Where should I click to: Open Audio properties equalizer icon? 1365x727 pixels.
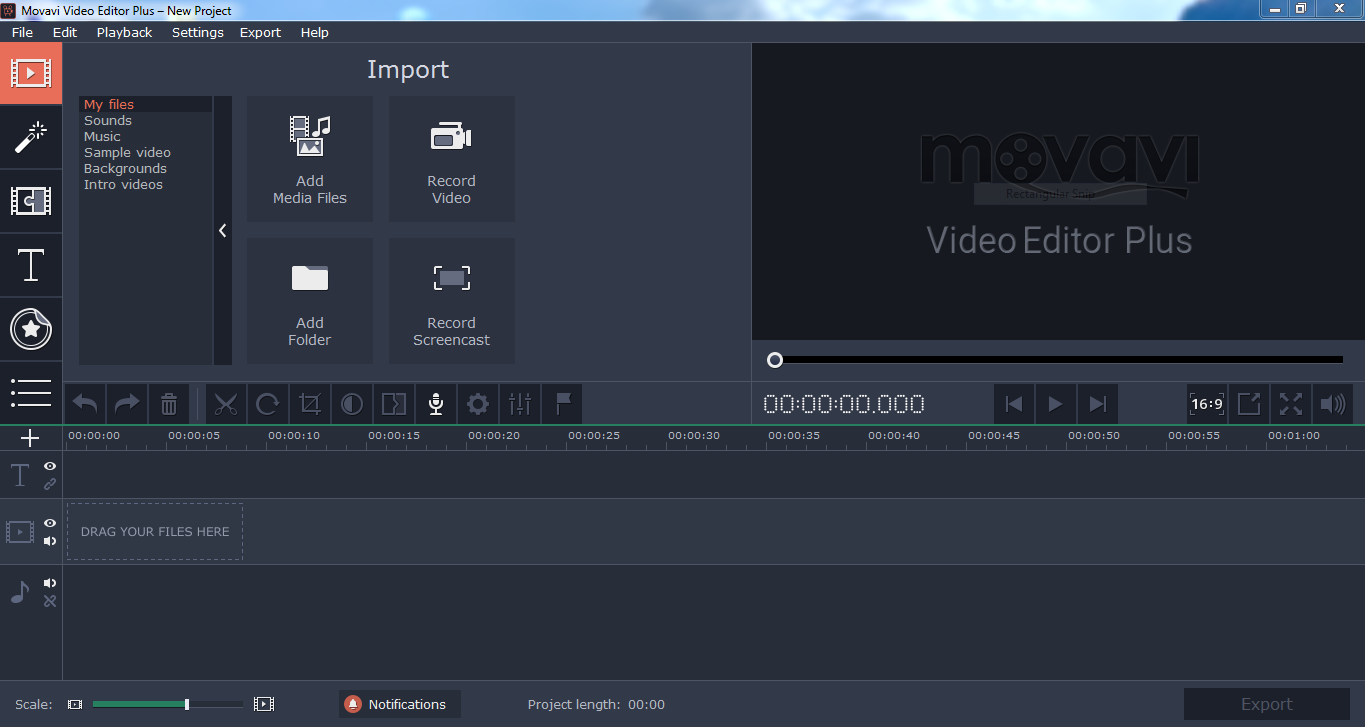(520, 404)
